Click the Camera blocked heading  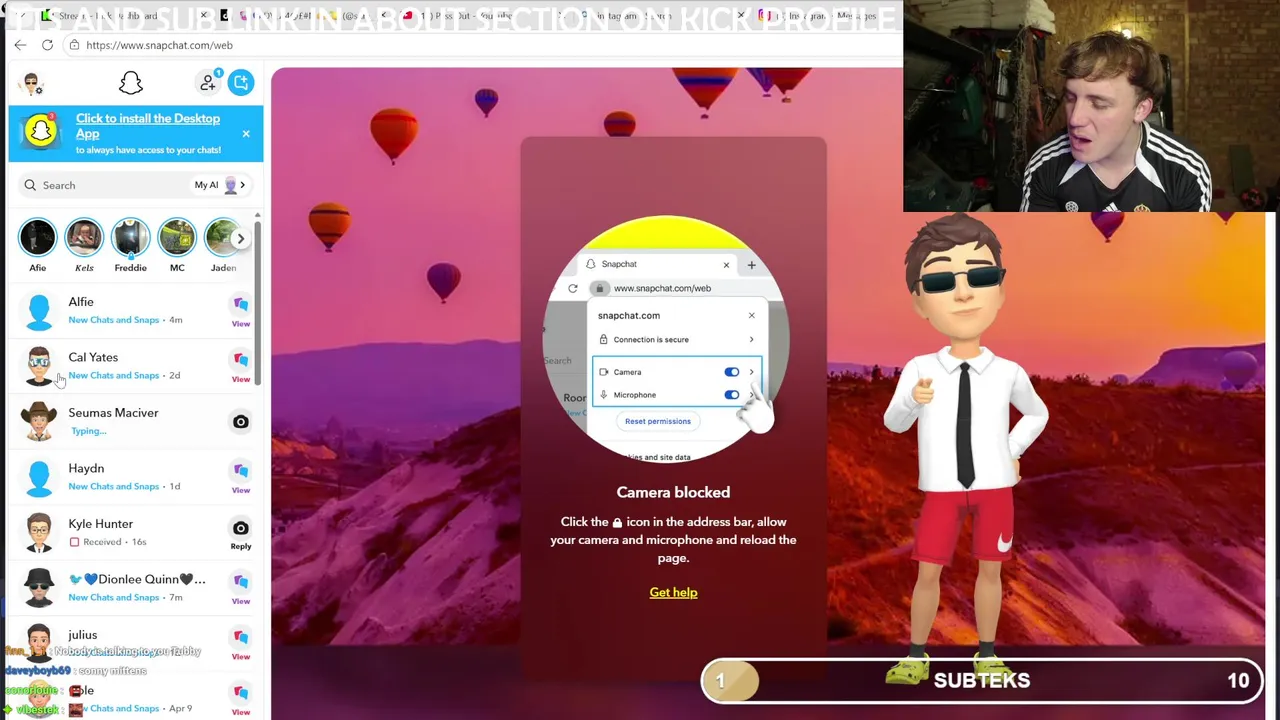[x=673, y=492]
